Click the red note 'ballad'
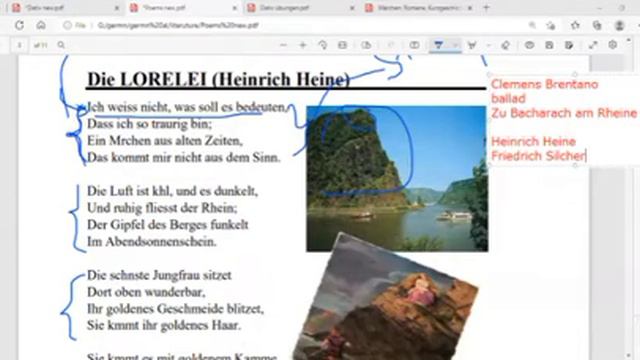Screen dimensions: 640x360 (508, 99)
